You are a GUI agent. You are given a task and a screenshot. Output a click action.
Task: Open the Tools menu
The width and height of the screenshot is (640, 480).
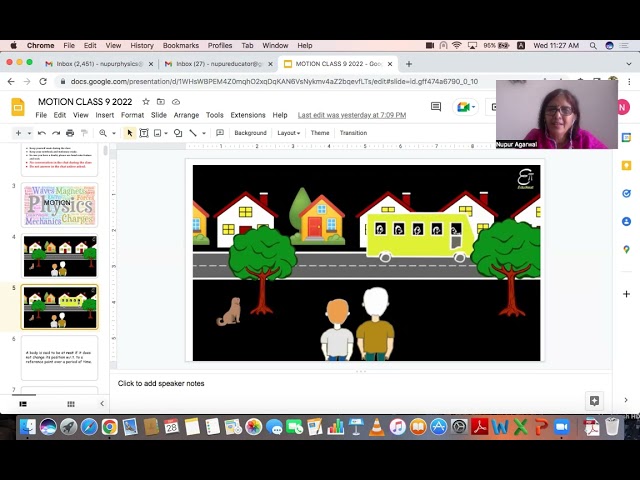215,115
